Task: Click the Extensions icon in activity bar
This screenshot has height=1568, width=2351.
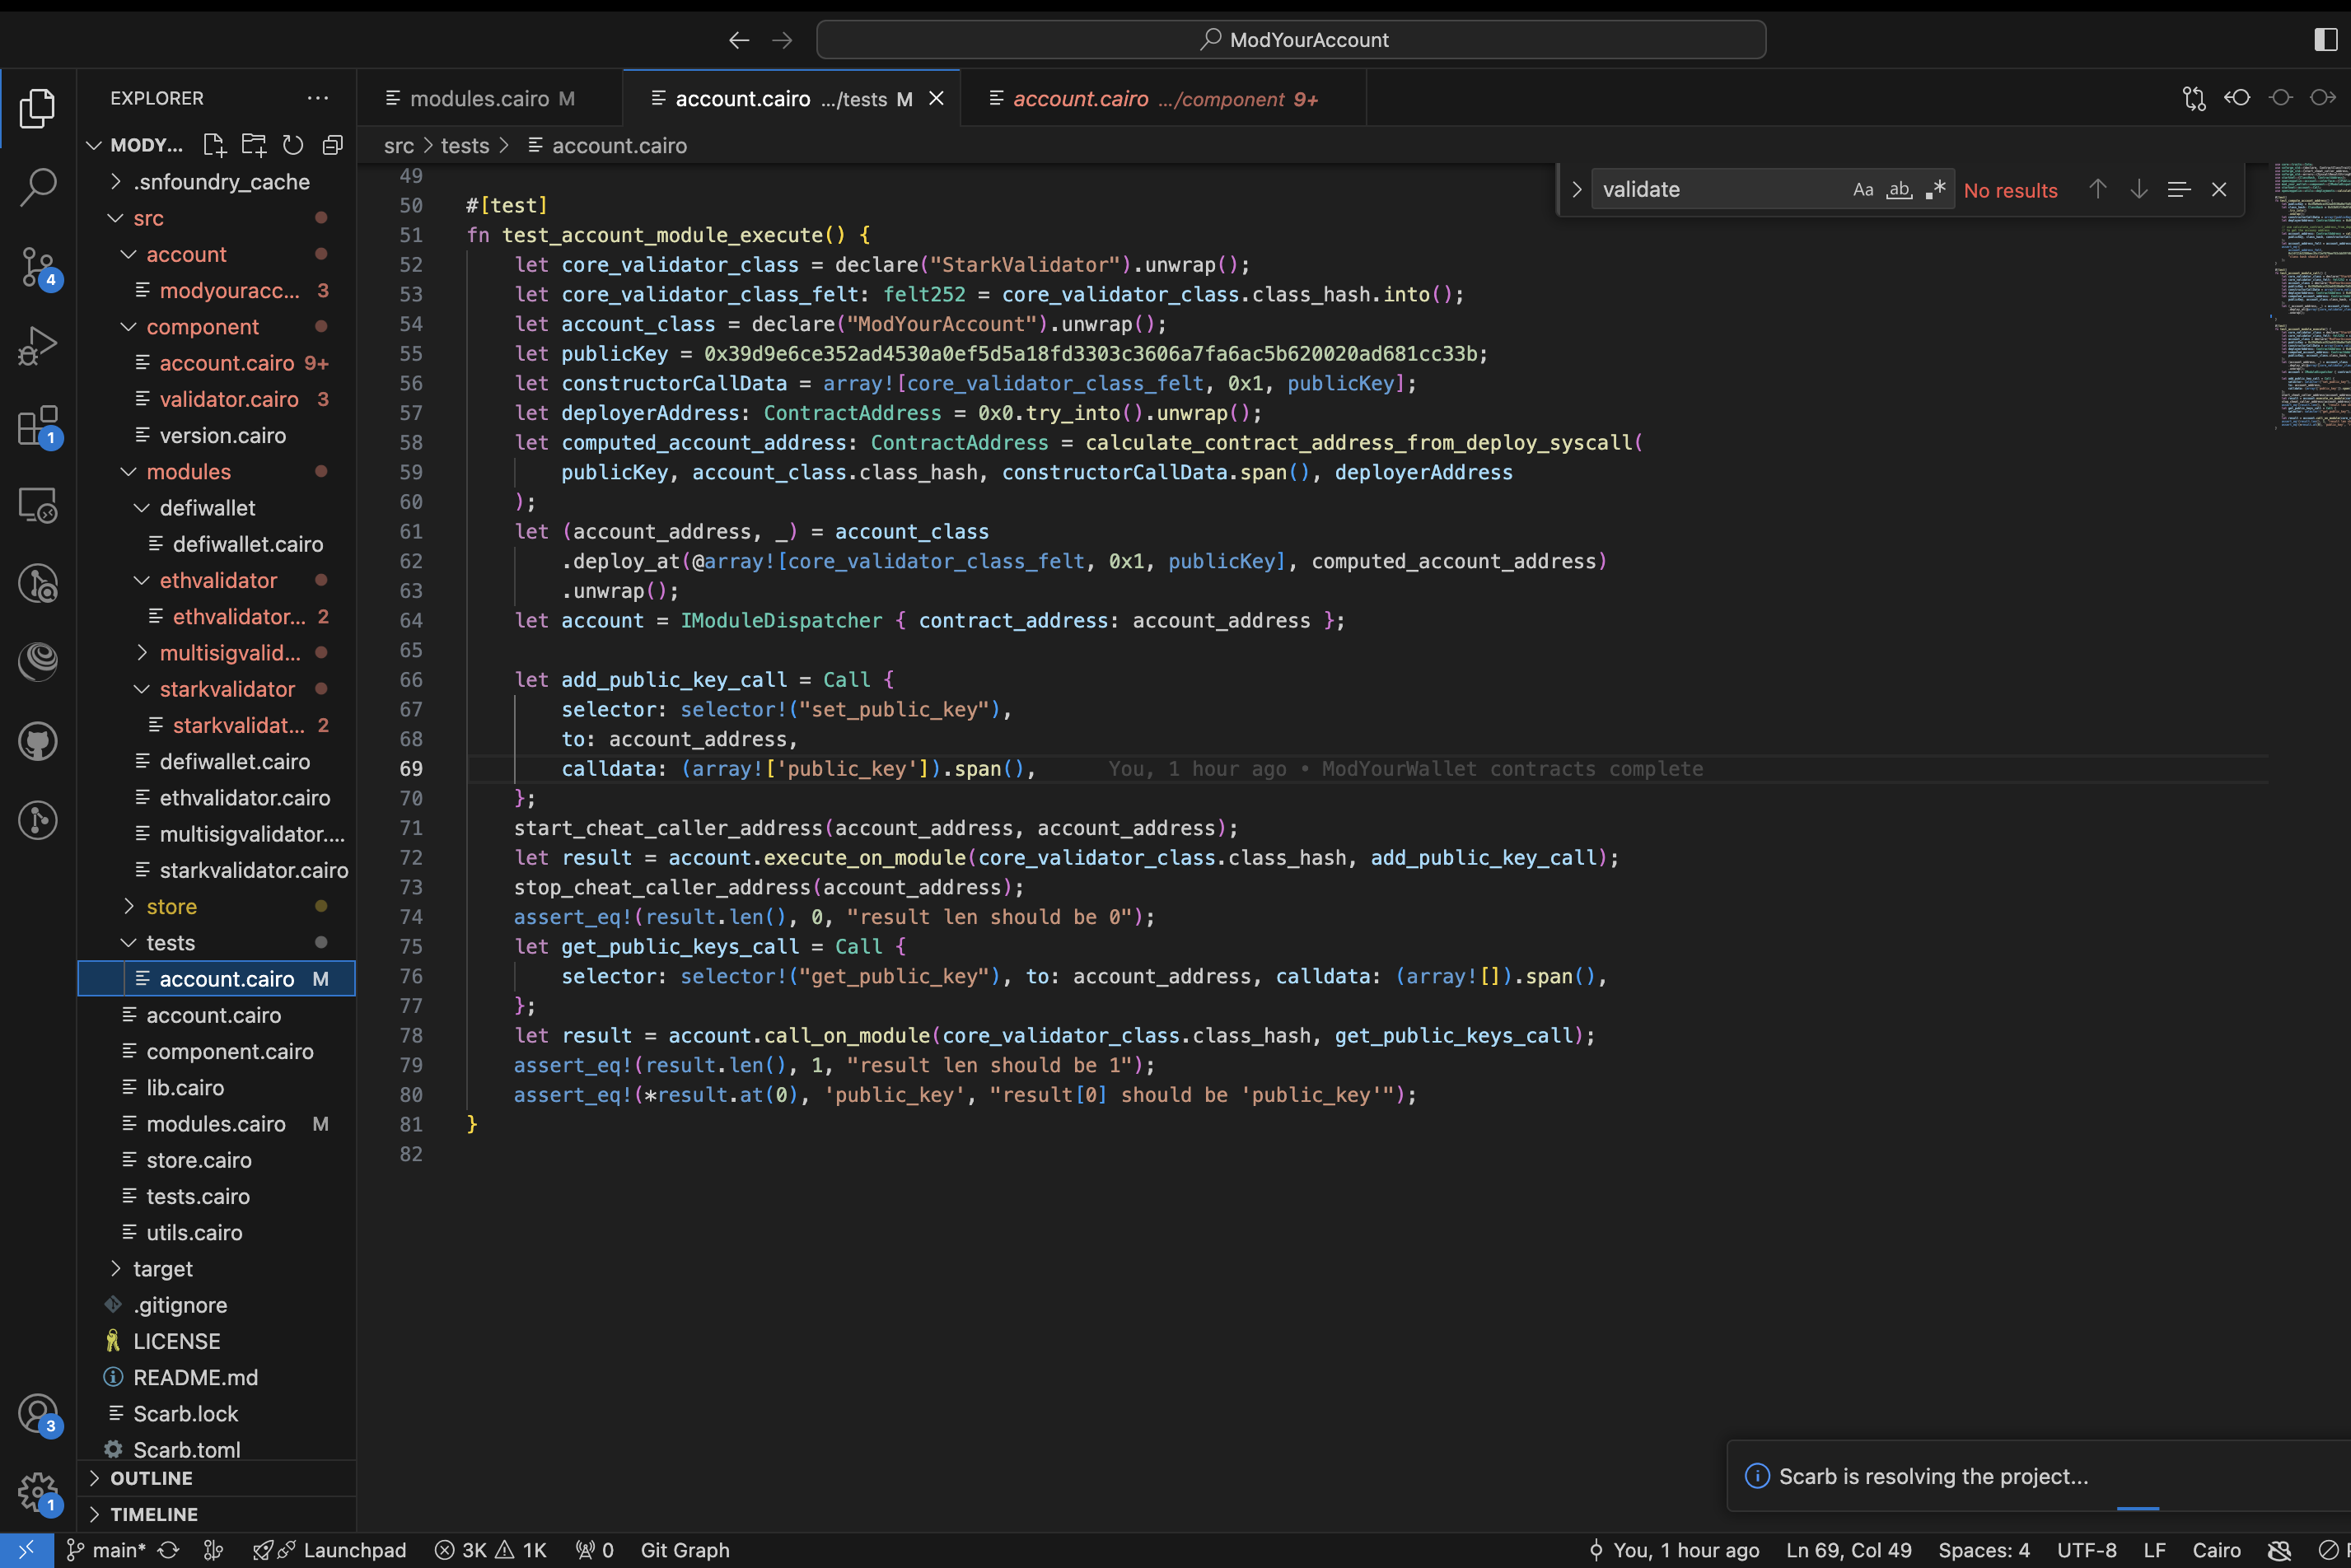Action: (39, 427)
